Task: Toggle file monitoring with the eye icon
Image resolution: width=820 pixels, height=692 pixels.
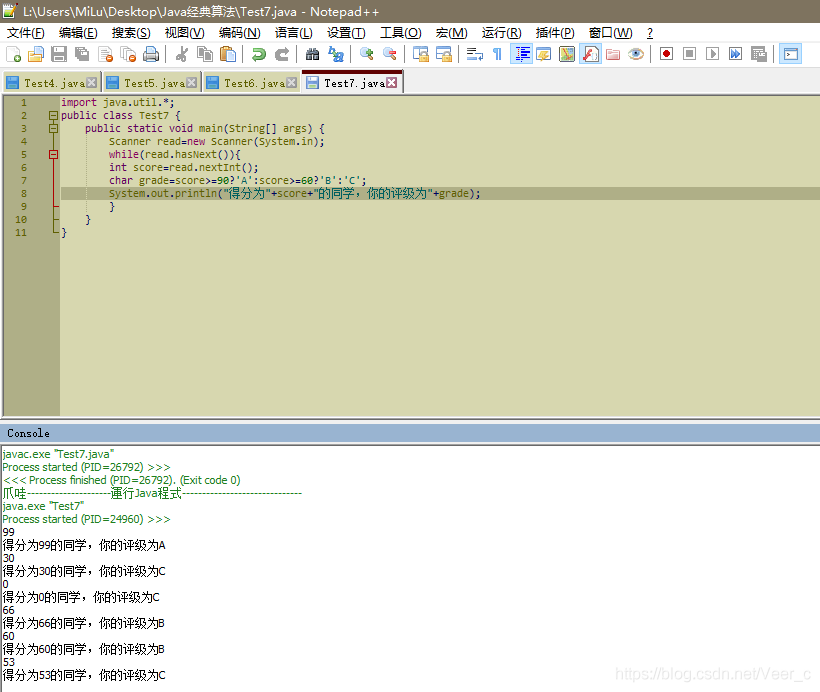Action: tap(636, 54)
